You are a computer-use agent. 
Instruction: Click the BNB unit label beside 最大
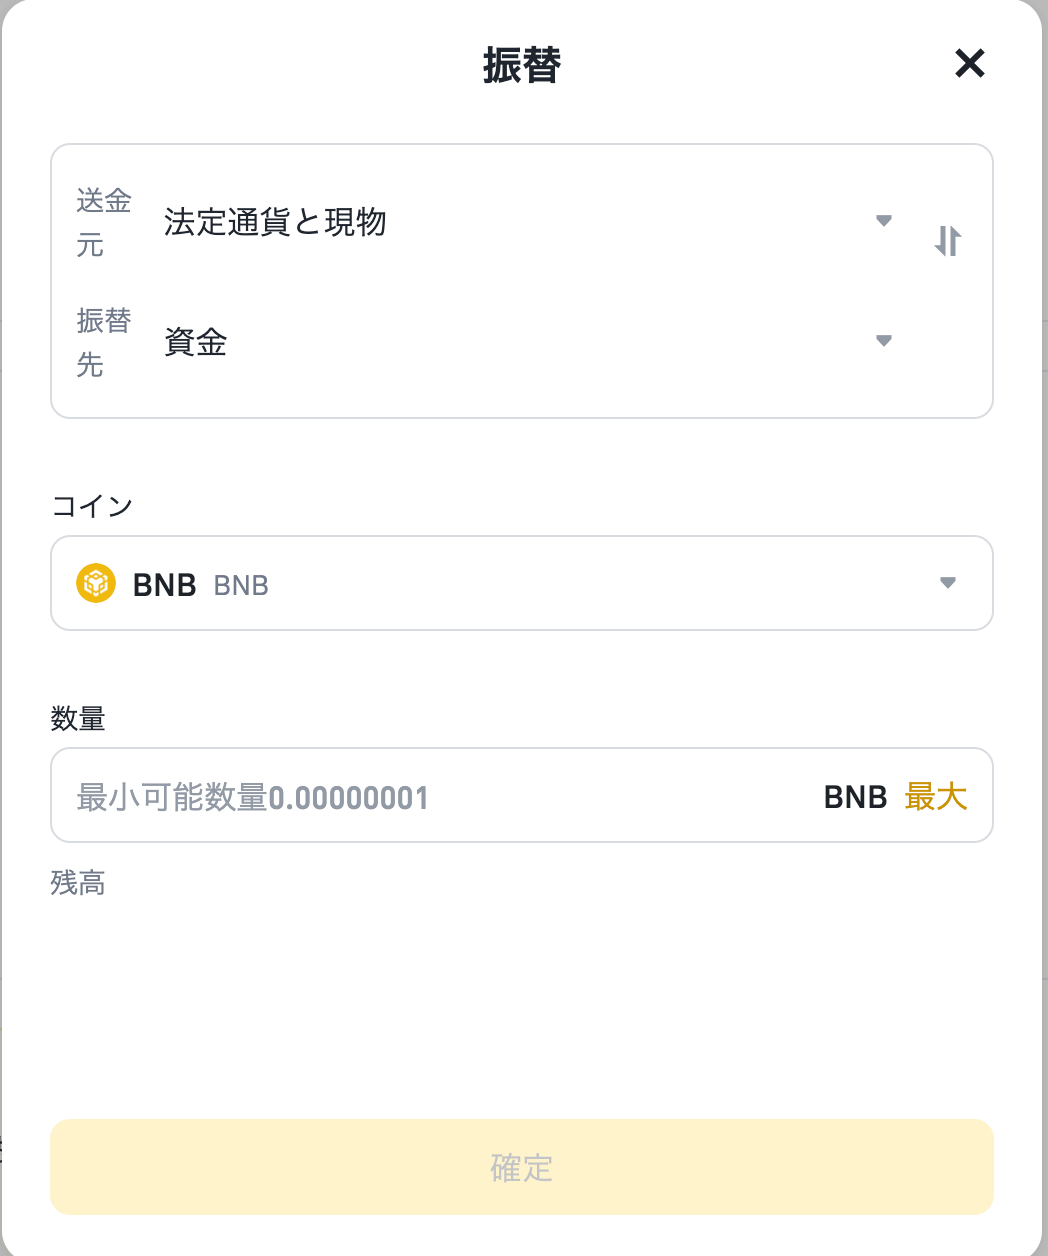pyautogui.click(x=856, y=797)
